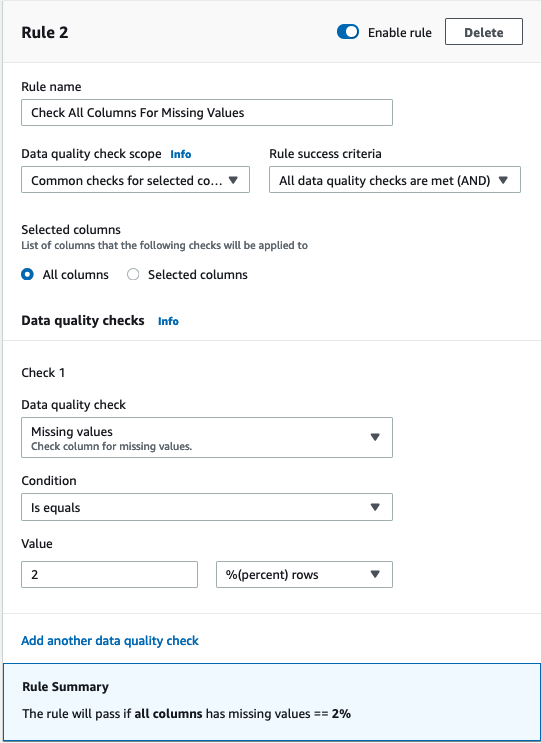Click the arrow icon on percent rows dropdown
The width and height of the screenshot is (541, 743).
click(x=375, y=575)
